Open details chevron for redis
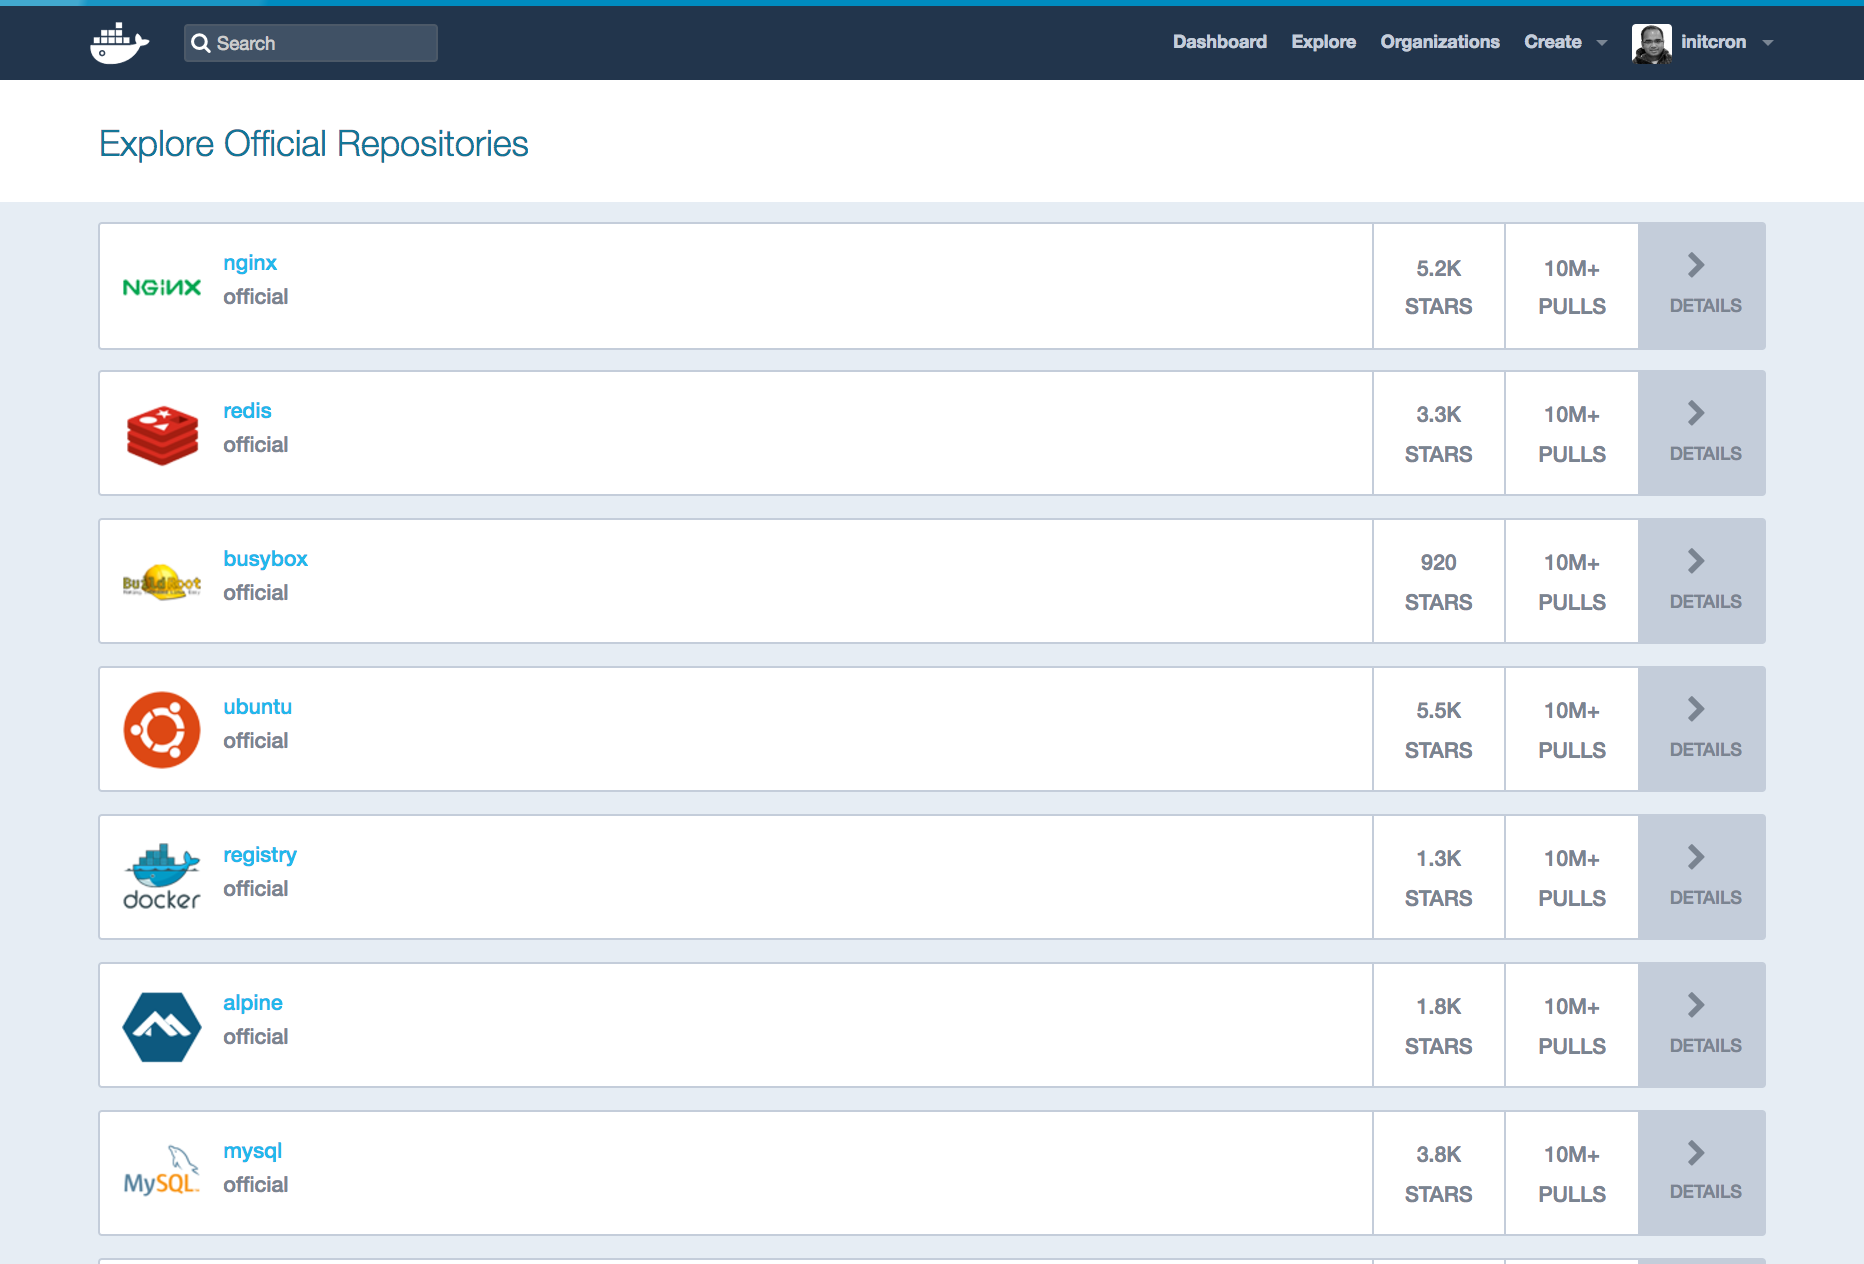This screenshot has width=1864, height=1264. click(x=1696, y=413)
